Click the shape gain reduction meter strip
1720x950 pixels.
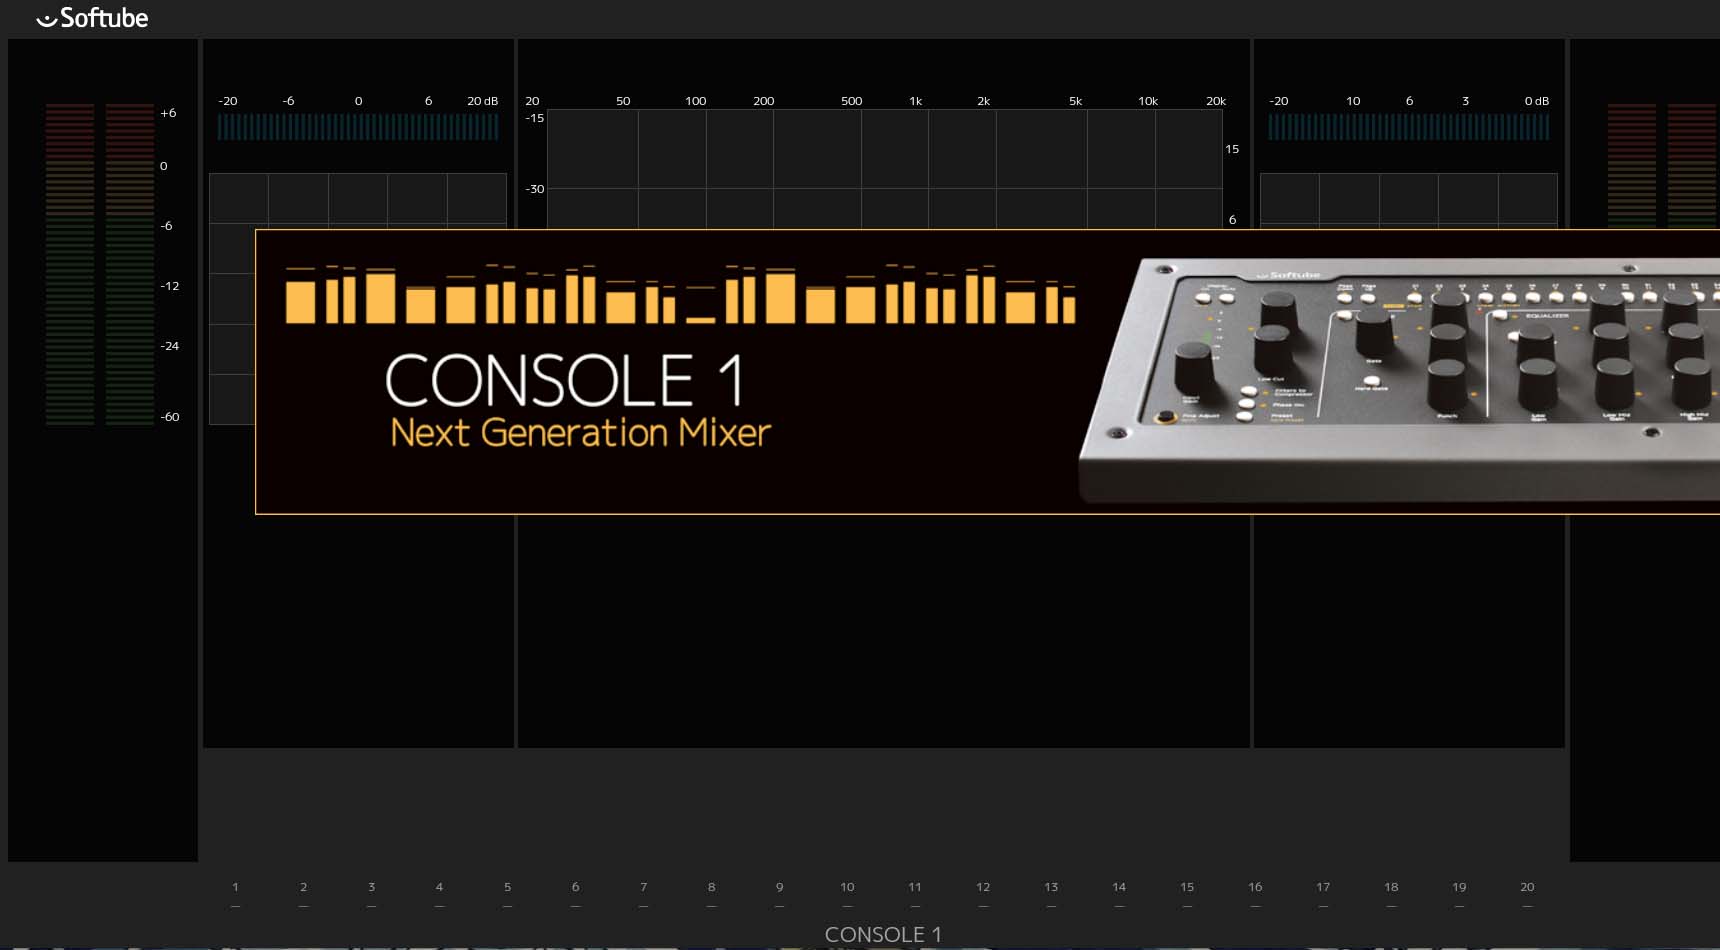coord(358,127)
